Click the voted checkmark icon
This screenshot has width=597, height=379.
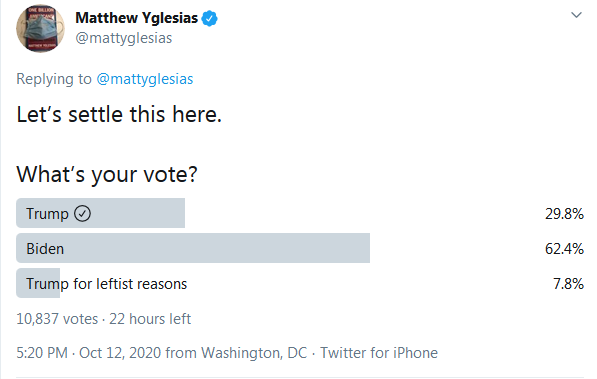click(x=82, y=213)
